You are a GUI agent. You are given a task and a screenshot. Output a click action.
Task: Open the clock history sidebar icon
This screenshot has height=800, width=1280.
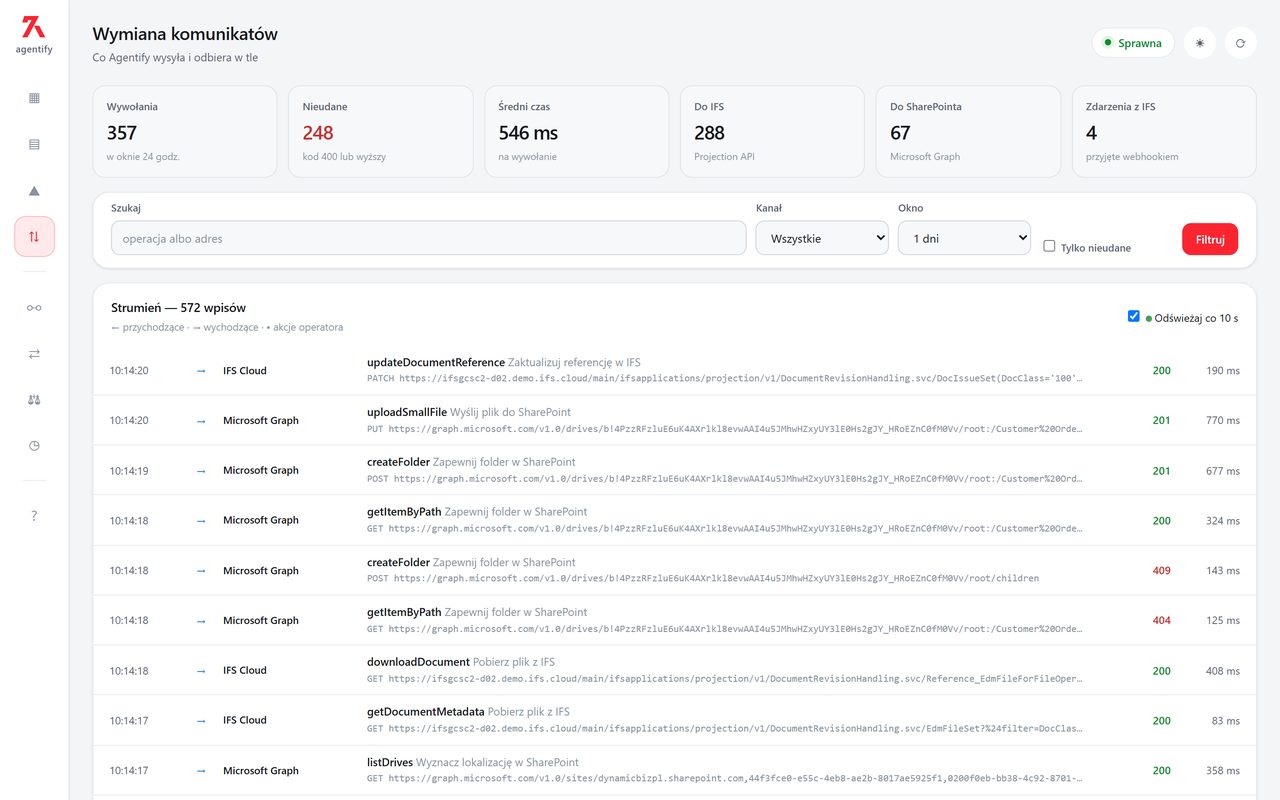(34, 445)
